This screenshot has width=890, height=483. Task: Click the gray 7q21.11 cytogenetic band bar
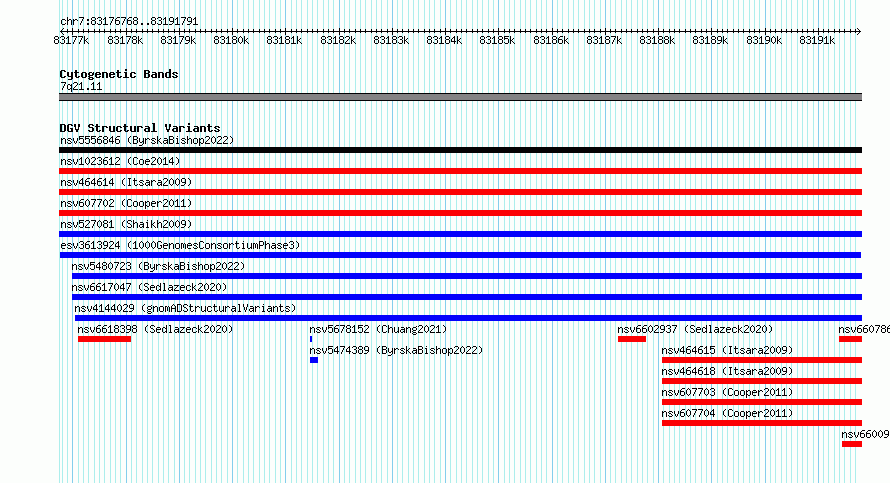[460, 97]
